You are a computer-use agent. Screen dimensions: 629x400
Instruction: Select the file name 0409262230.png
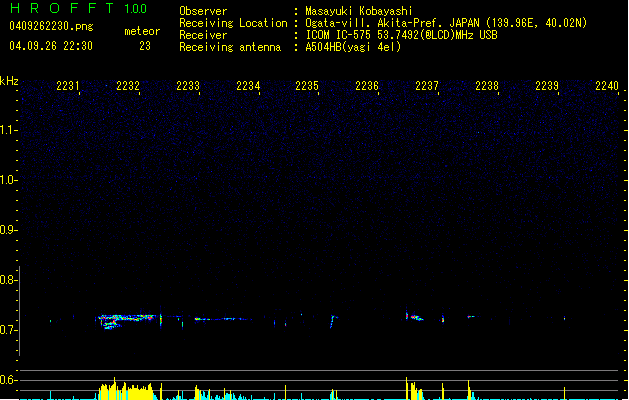coord(51,26)
